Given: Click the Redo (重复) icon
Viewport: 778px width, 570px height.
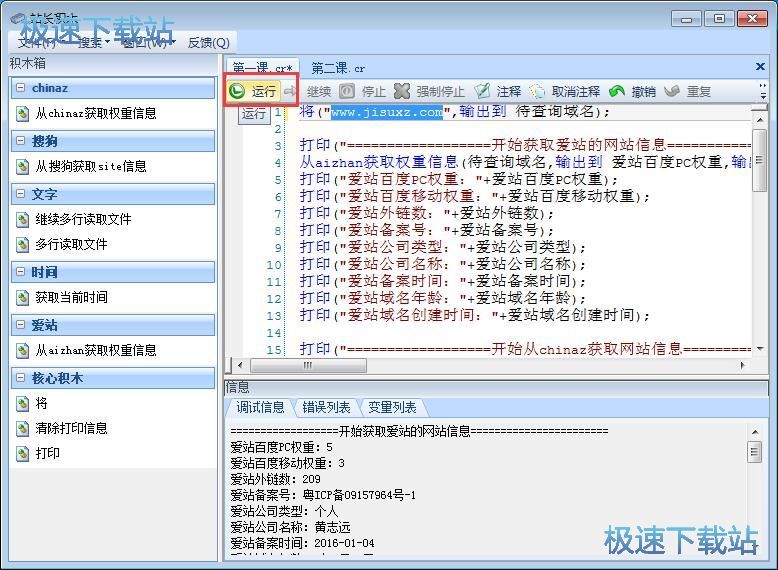Looking at the screenshot, I should [x=671, y=91].
